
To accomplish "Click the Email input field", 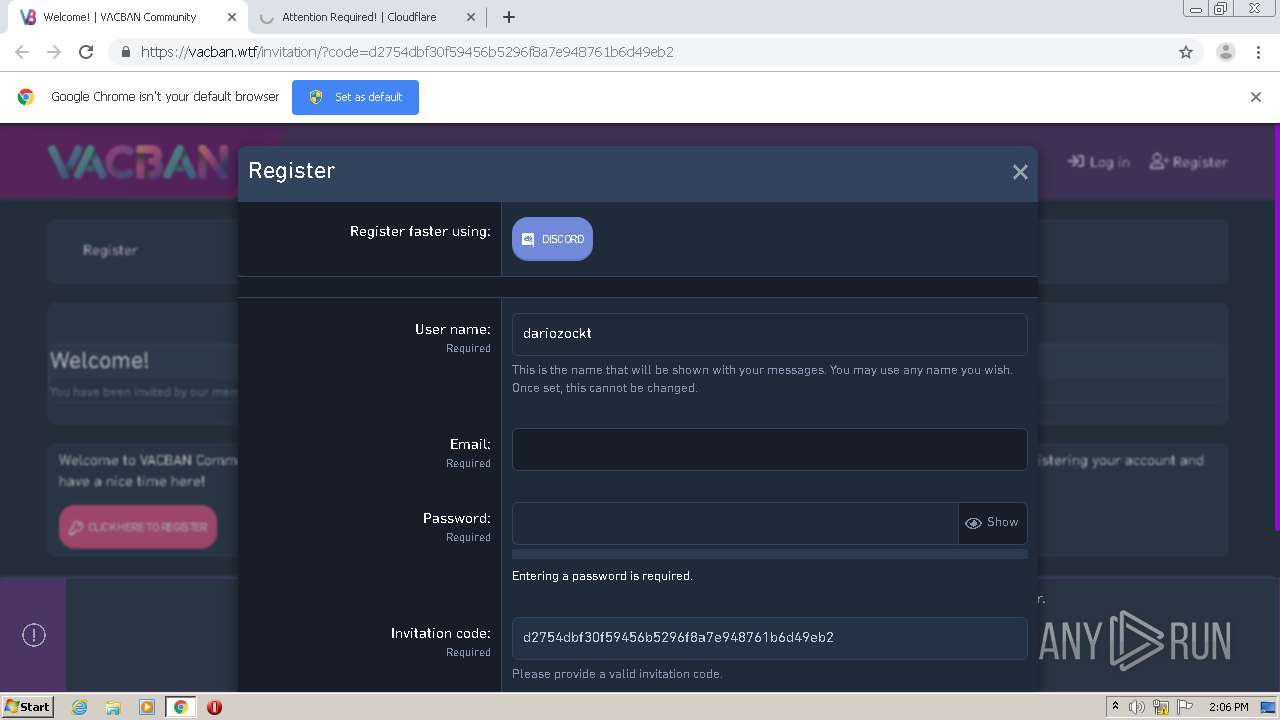I will click(x=769, y=449).
